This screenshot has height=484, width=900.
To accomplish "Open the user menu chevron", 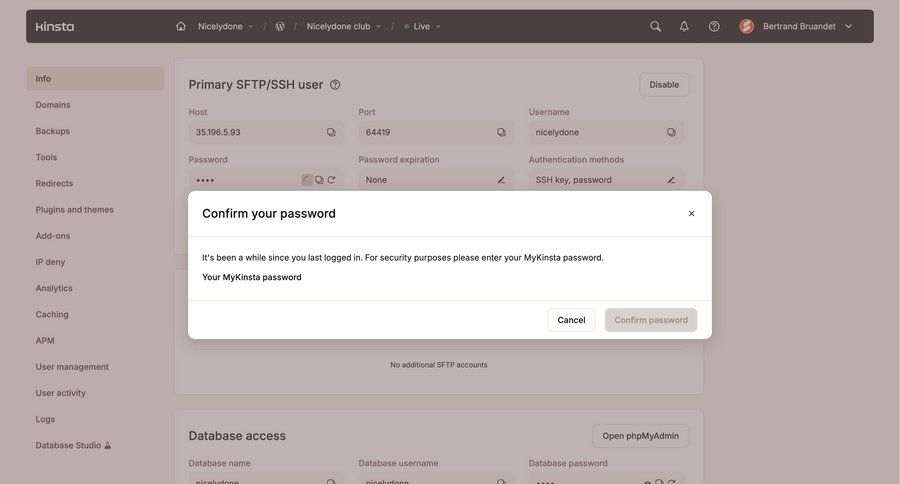I will click(848, 26).
